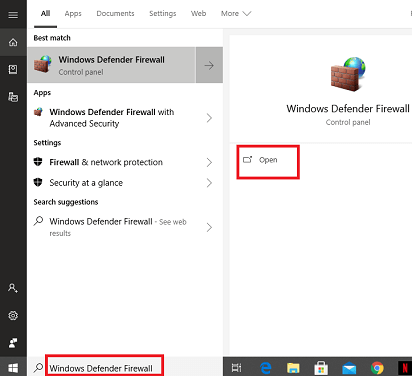Expand the More dropdown

click(236, 14)
